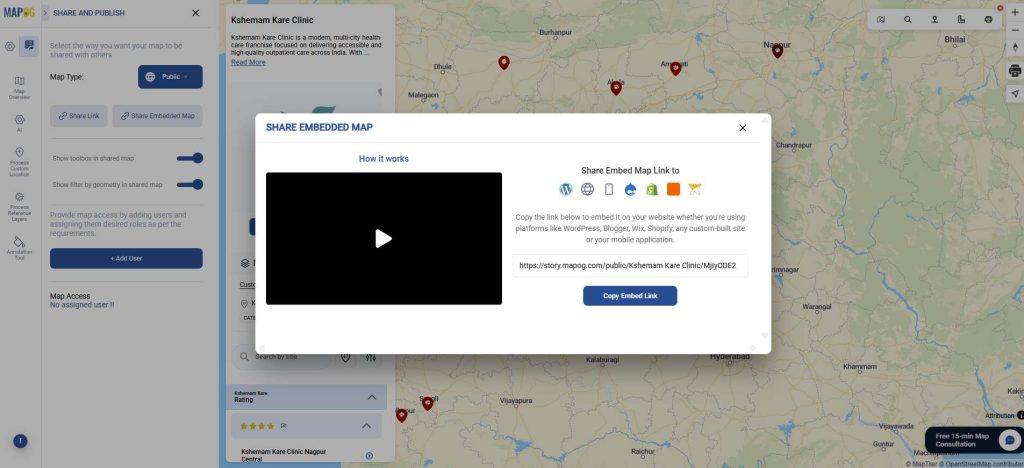Collapse the four-star rating group

[x=366, y=426]
